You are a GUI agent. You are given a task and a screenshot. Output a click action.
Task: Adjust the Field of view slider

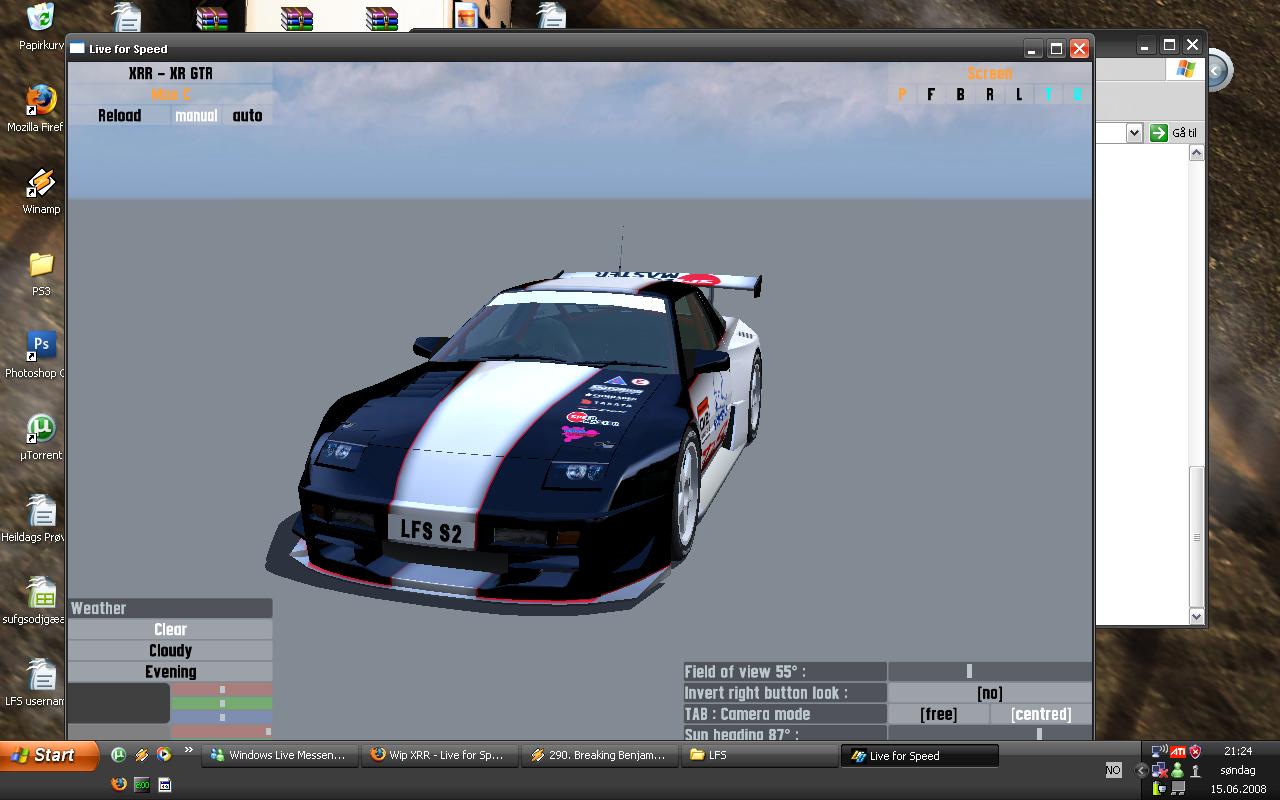(x=990, y=672)
